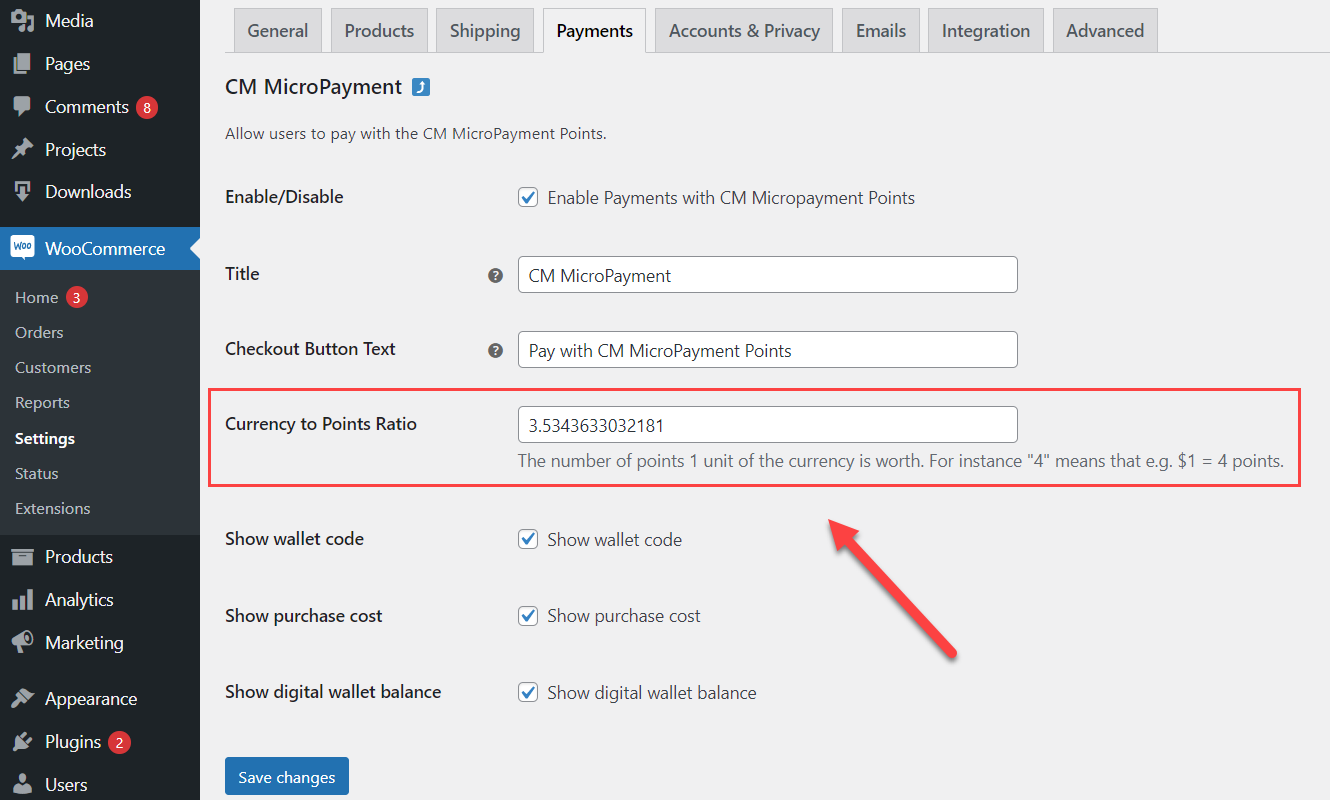Open the Status submenu link

click(37, 473)
